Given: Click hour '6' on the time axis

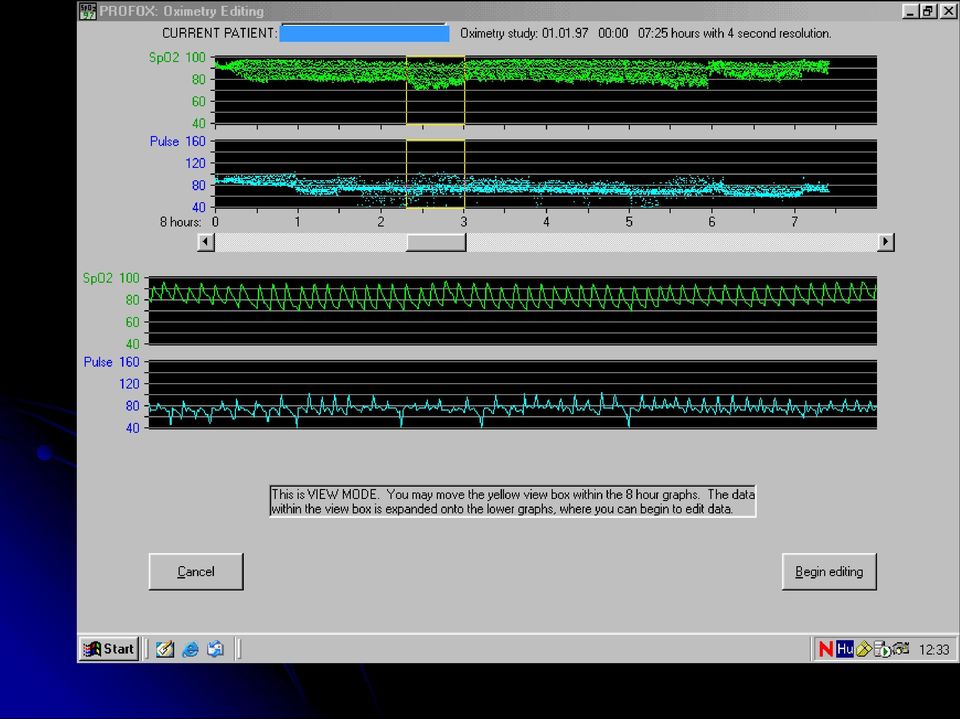Looking at the screenshot, I should (x=711, y=222).
